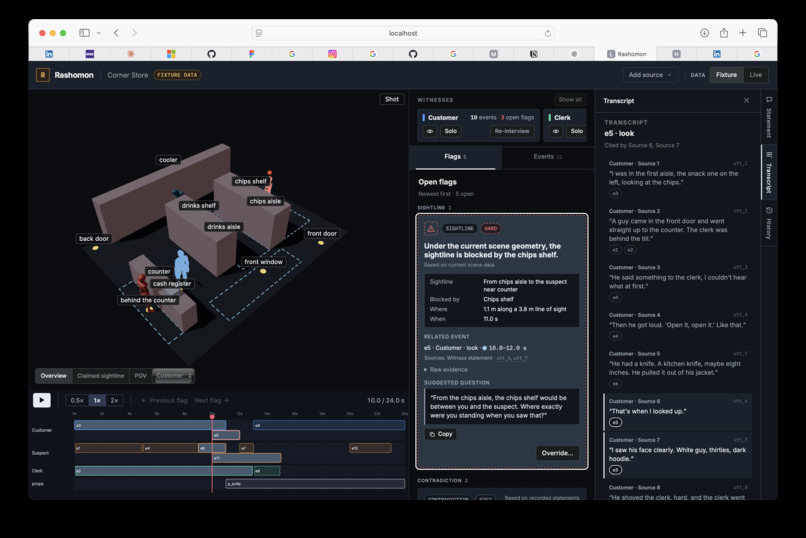The image size is (806, 538).
Task: Click the Override... button
Action: point(557,453)
